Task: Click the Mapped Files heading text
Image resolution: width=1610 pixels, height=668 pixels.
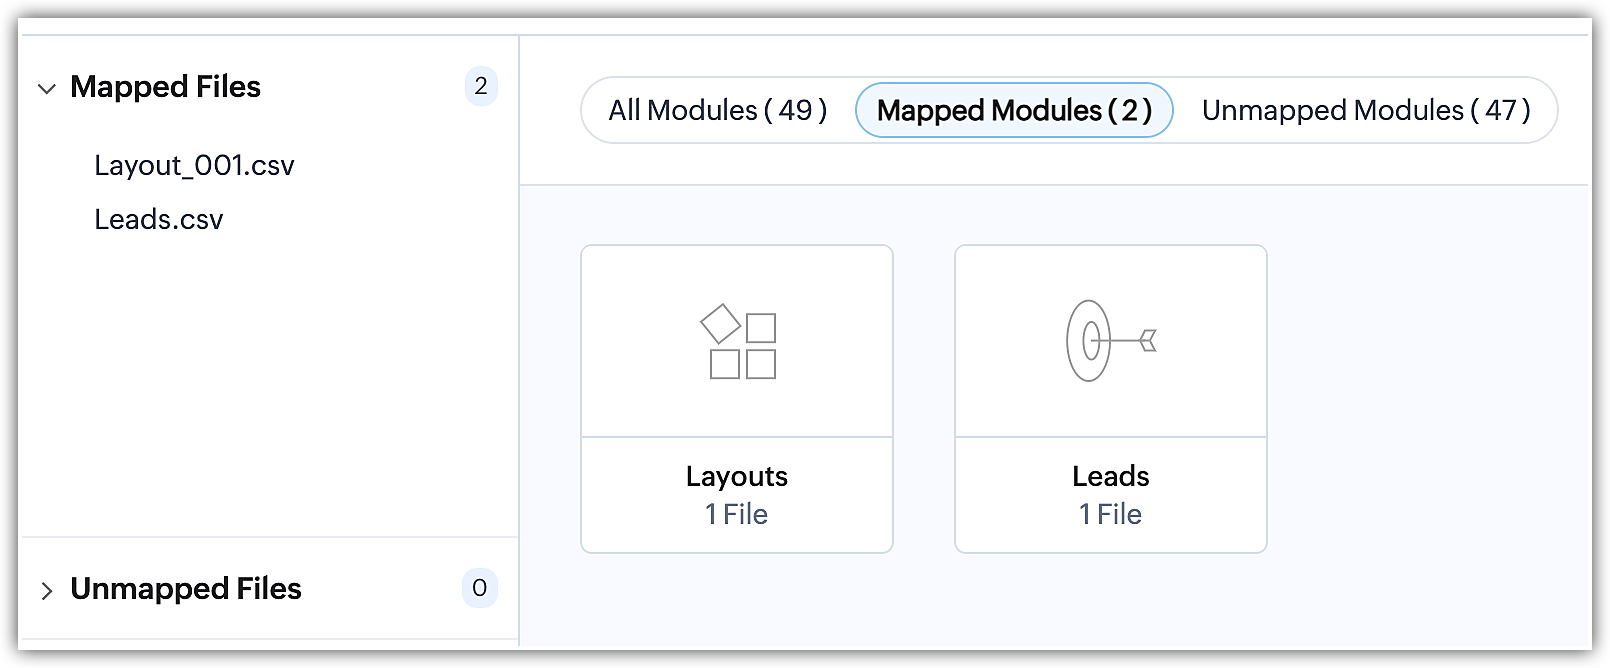Action: click(x=165, y=87)
